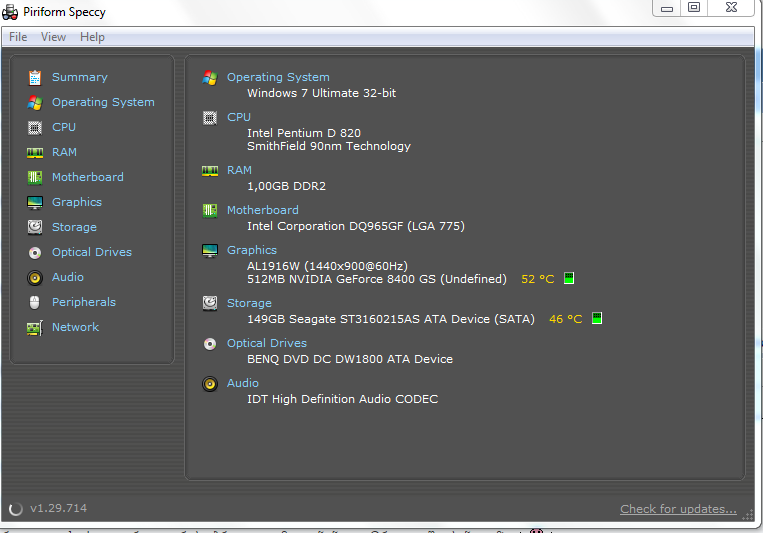Click the Graphics monitor icon in summary panel
This screenshot has height=533, width=763.
tap(210, 251)
